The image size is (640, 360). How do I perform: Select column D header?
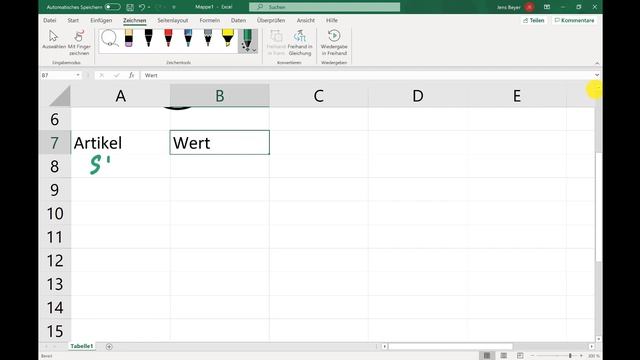(x=418, y=96)
